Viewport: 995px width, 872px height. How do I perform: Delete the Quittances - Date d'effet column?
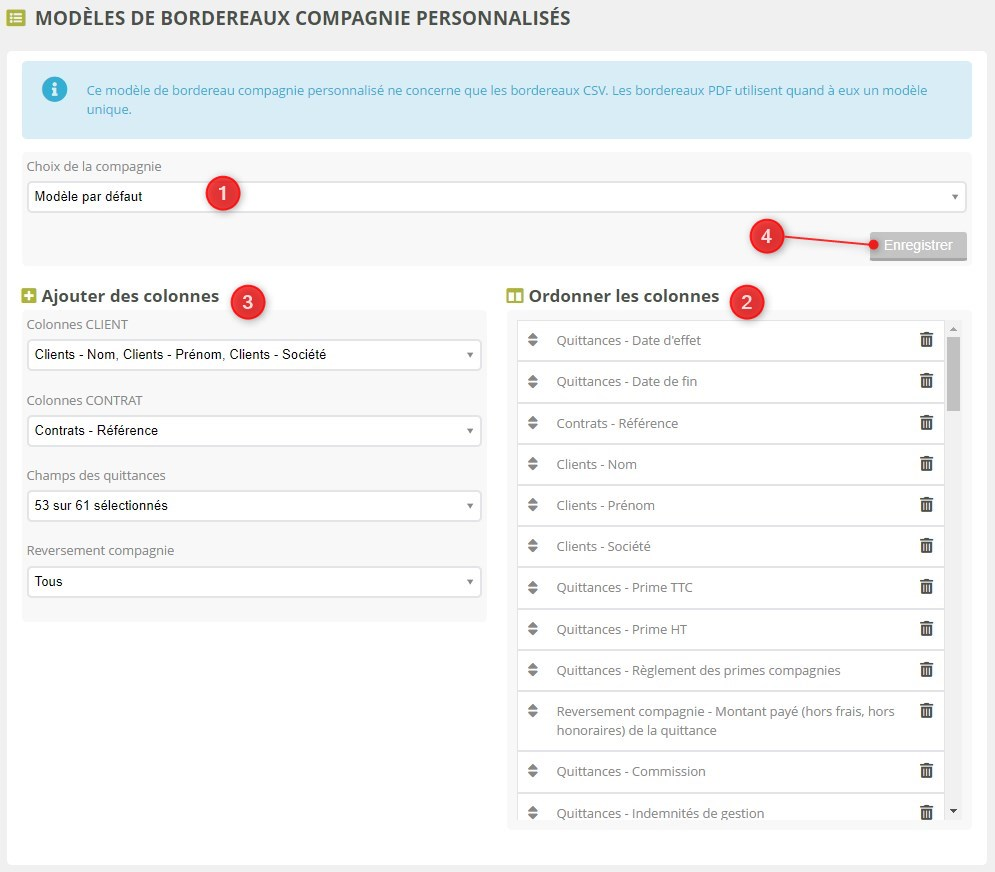pos(926,340)
